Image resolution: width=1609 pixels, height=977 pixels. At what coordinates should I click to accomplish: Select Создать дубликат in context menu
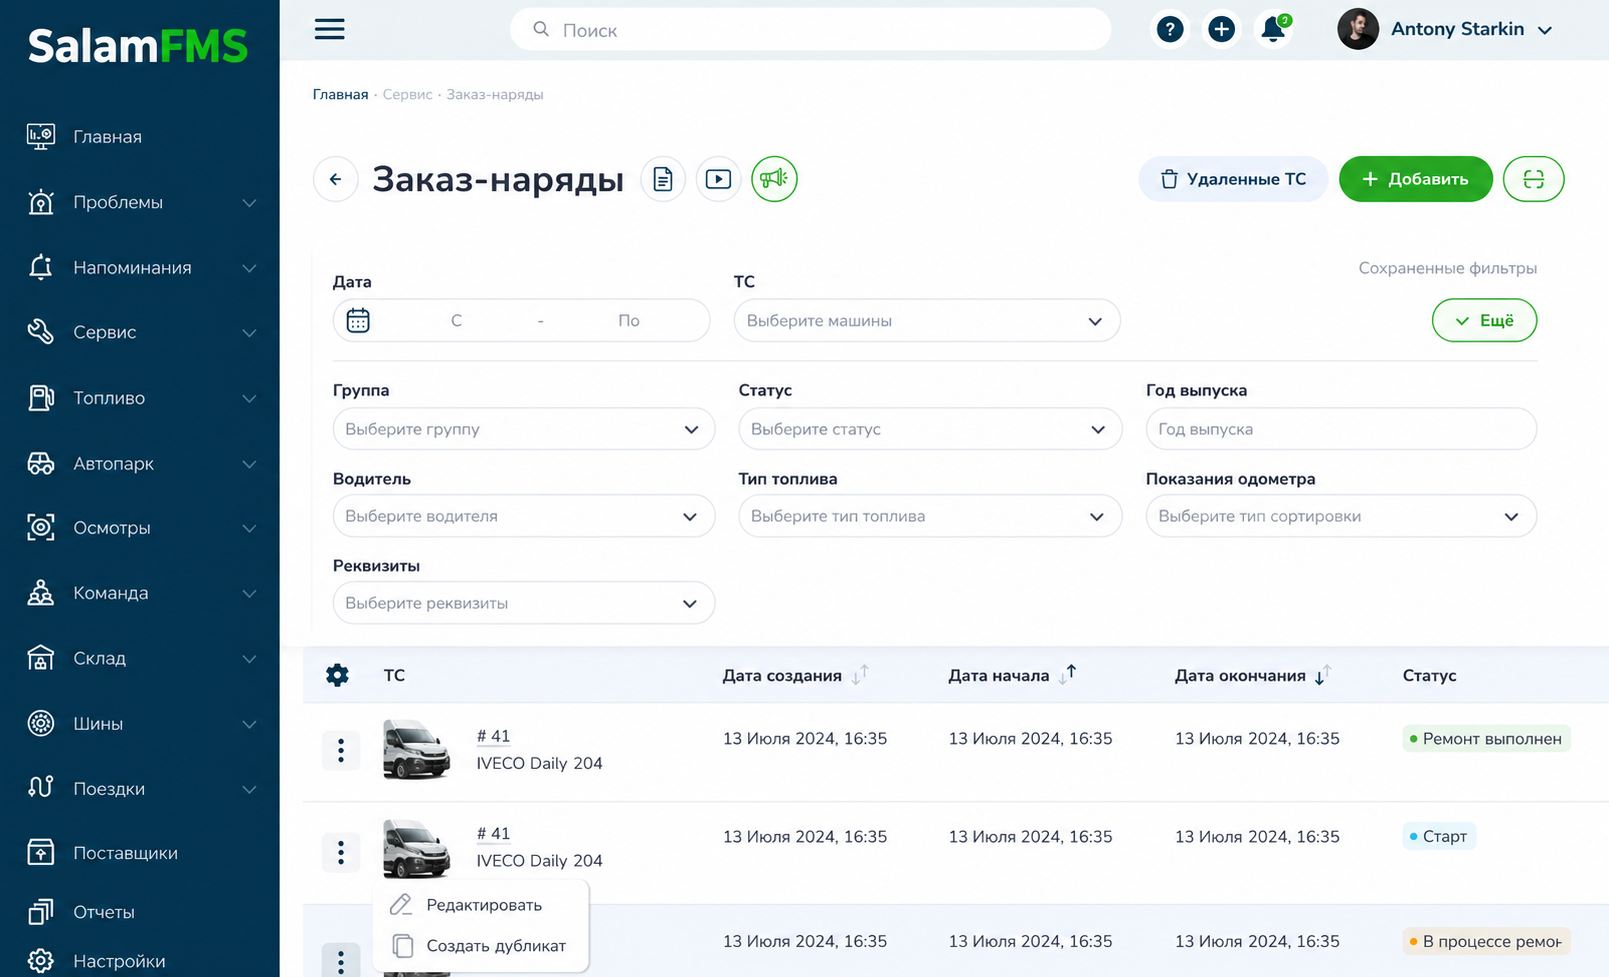click(x=481, y=946)
